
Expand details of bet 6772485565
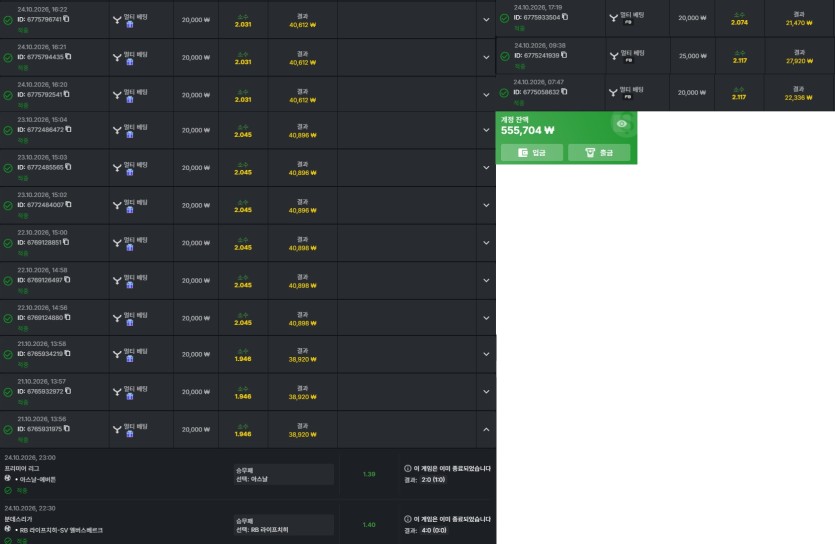[486, 168]
